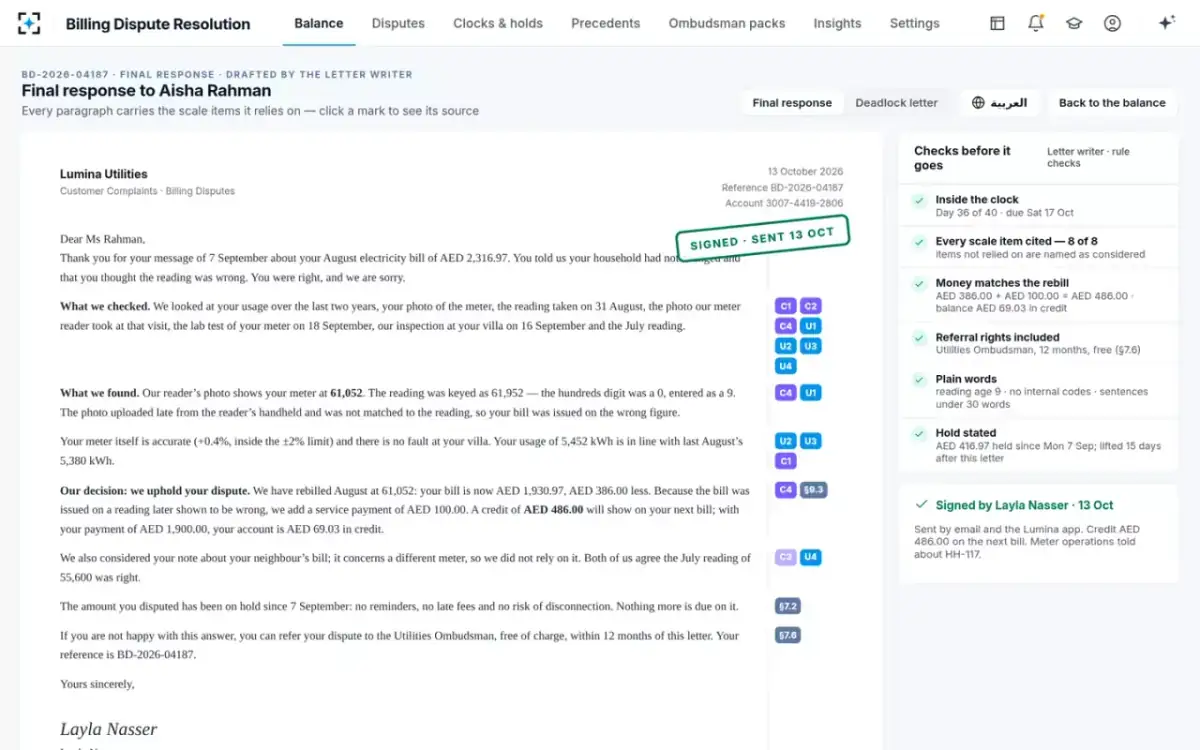Click 'Hold stated' check row
This screenshot has width=1200, height=750.
click(x=1038, y=446)
